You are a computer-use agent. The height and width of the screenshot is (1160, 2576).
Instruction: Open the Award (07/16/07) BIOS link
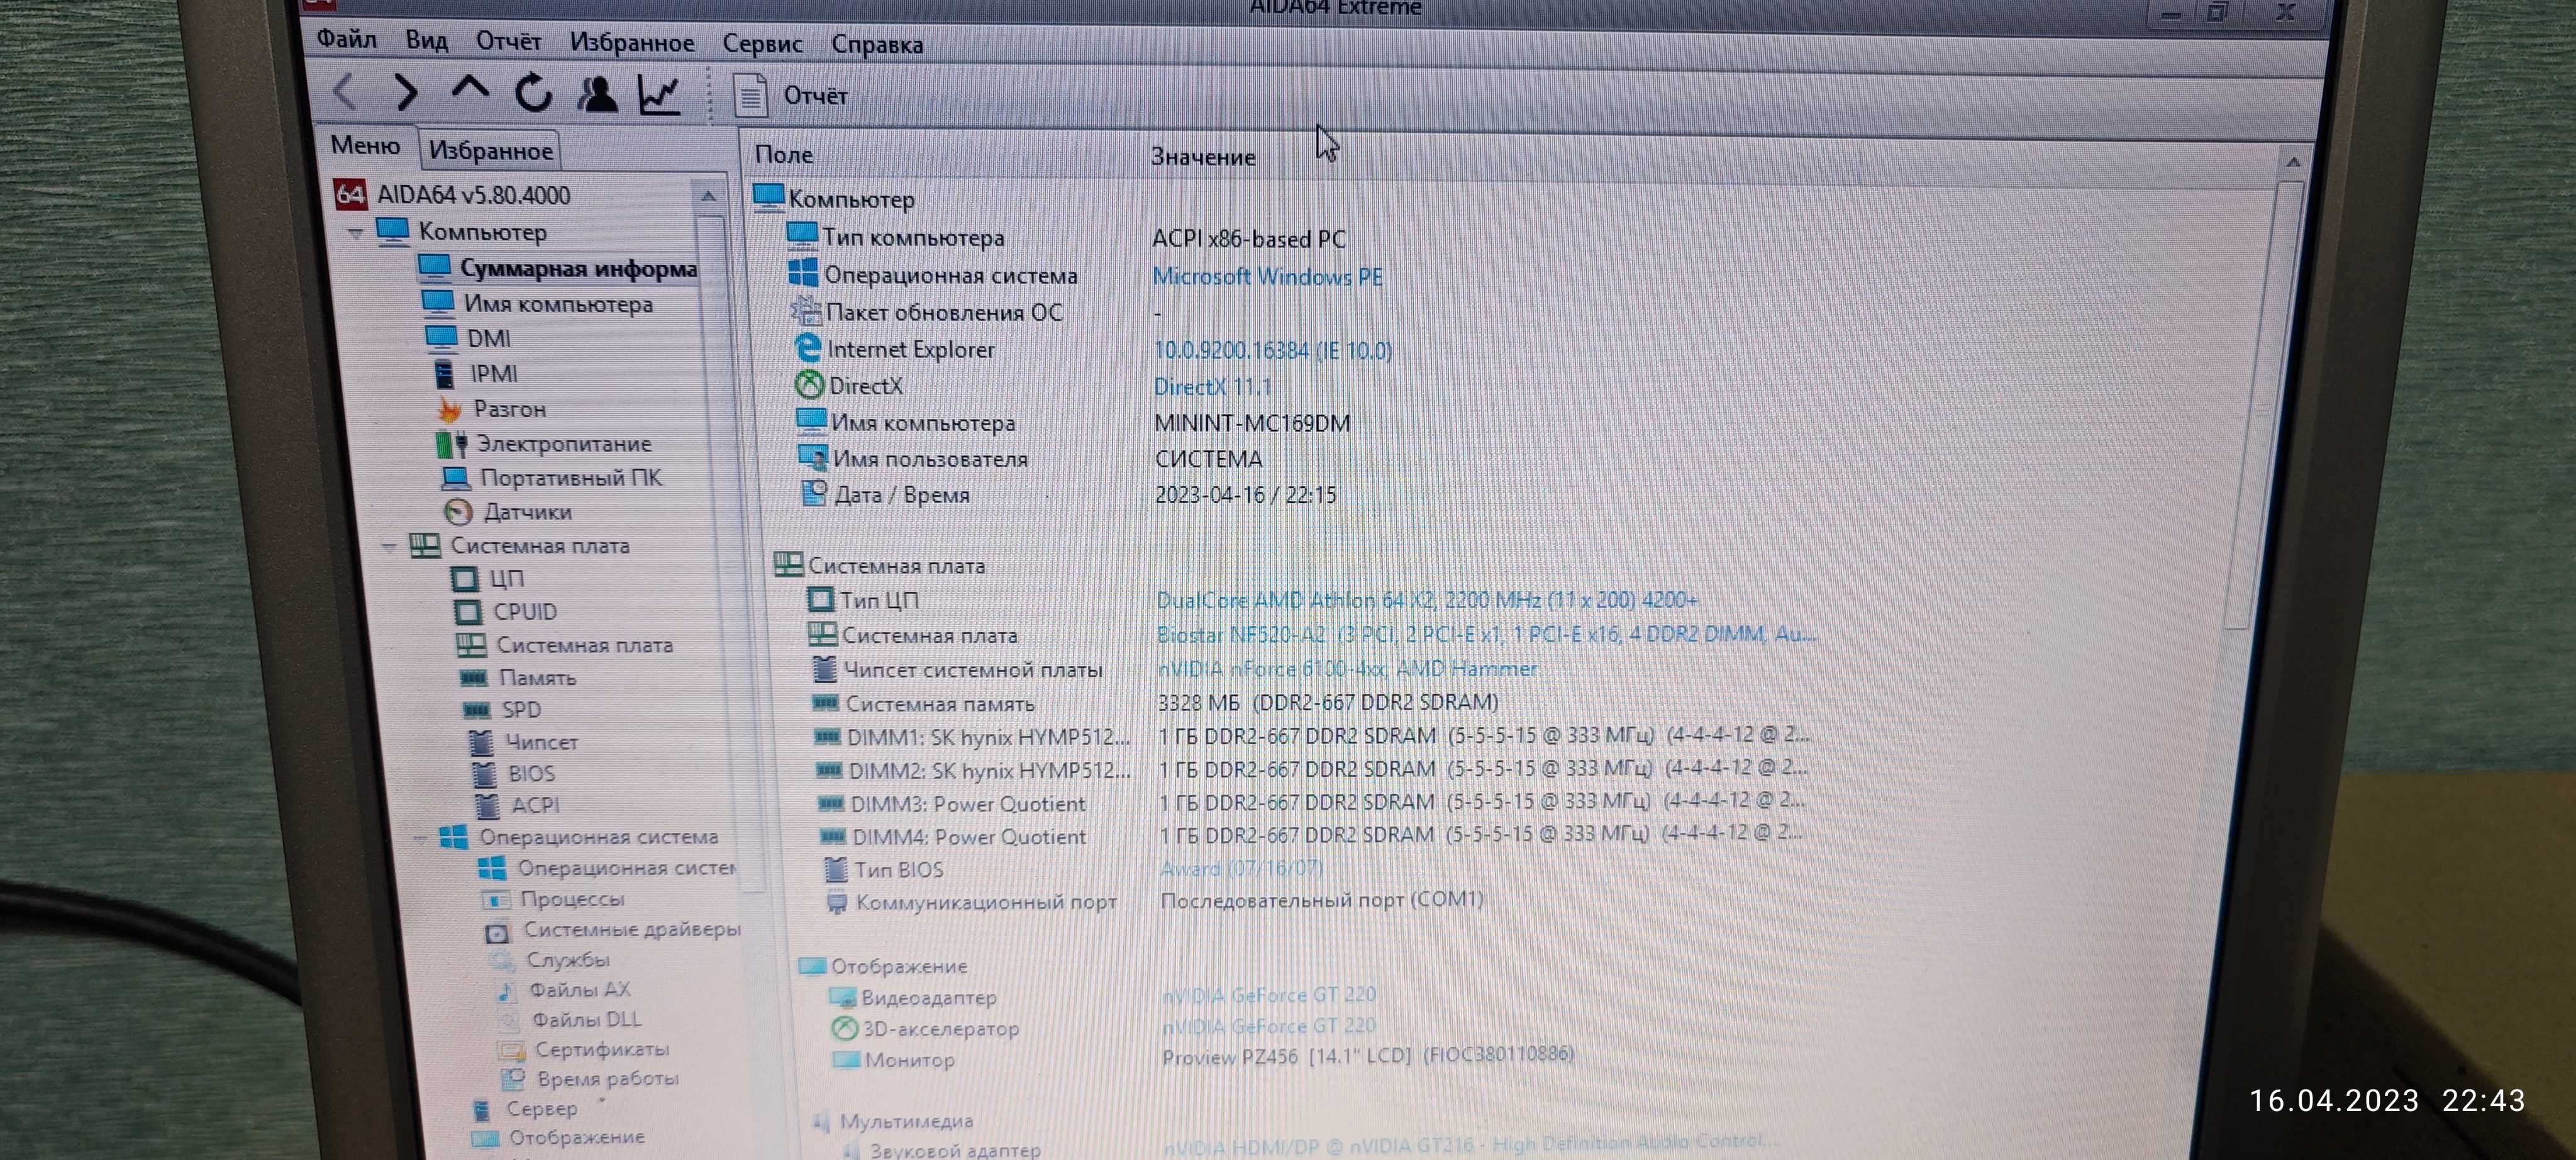coord(1241,868)
